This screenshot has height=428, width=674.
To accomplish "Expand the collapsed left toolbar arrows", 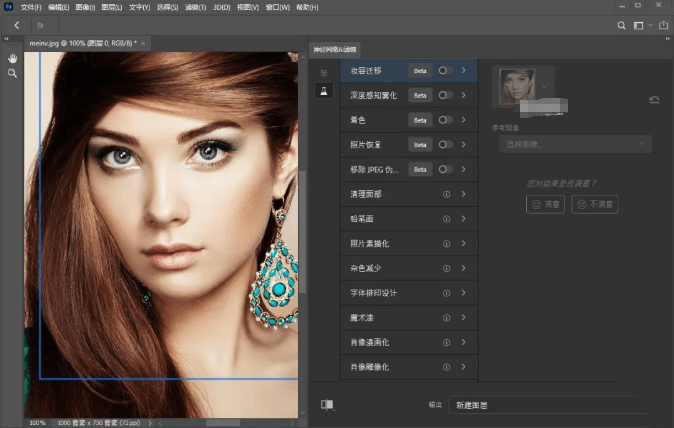I will (6, 39).
